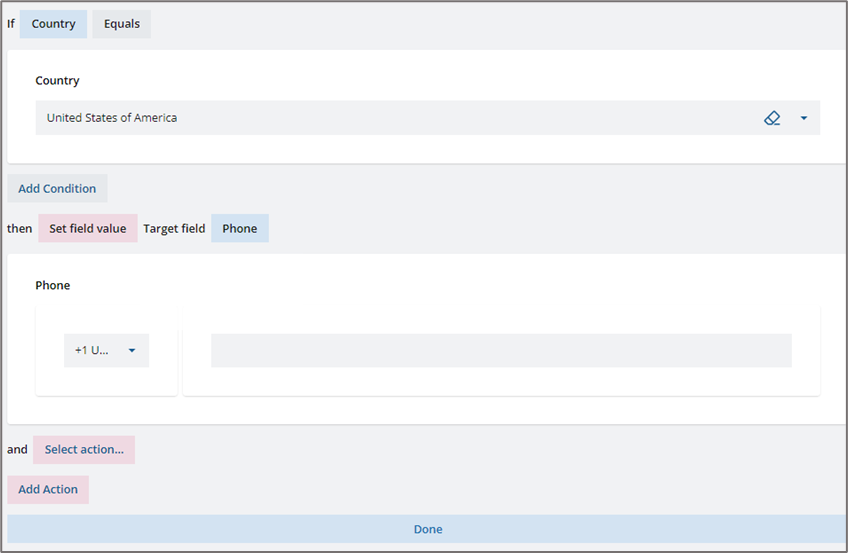Screen dimensions: 848x553
Task: Click the Add Condition button
Action: 57,188
